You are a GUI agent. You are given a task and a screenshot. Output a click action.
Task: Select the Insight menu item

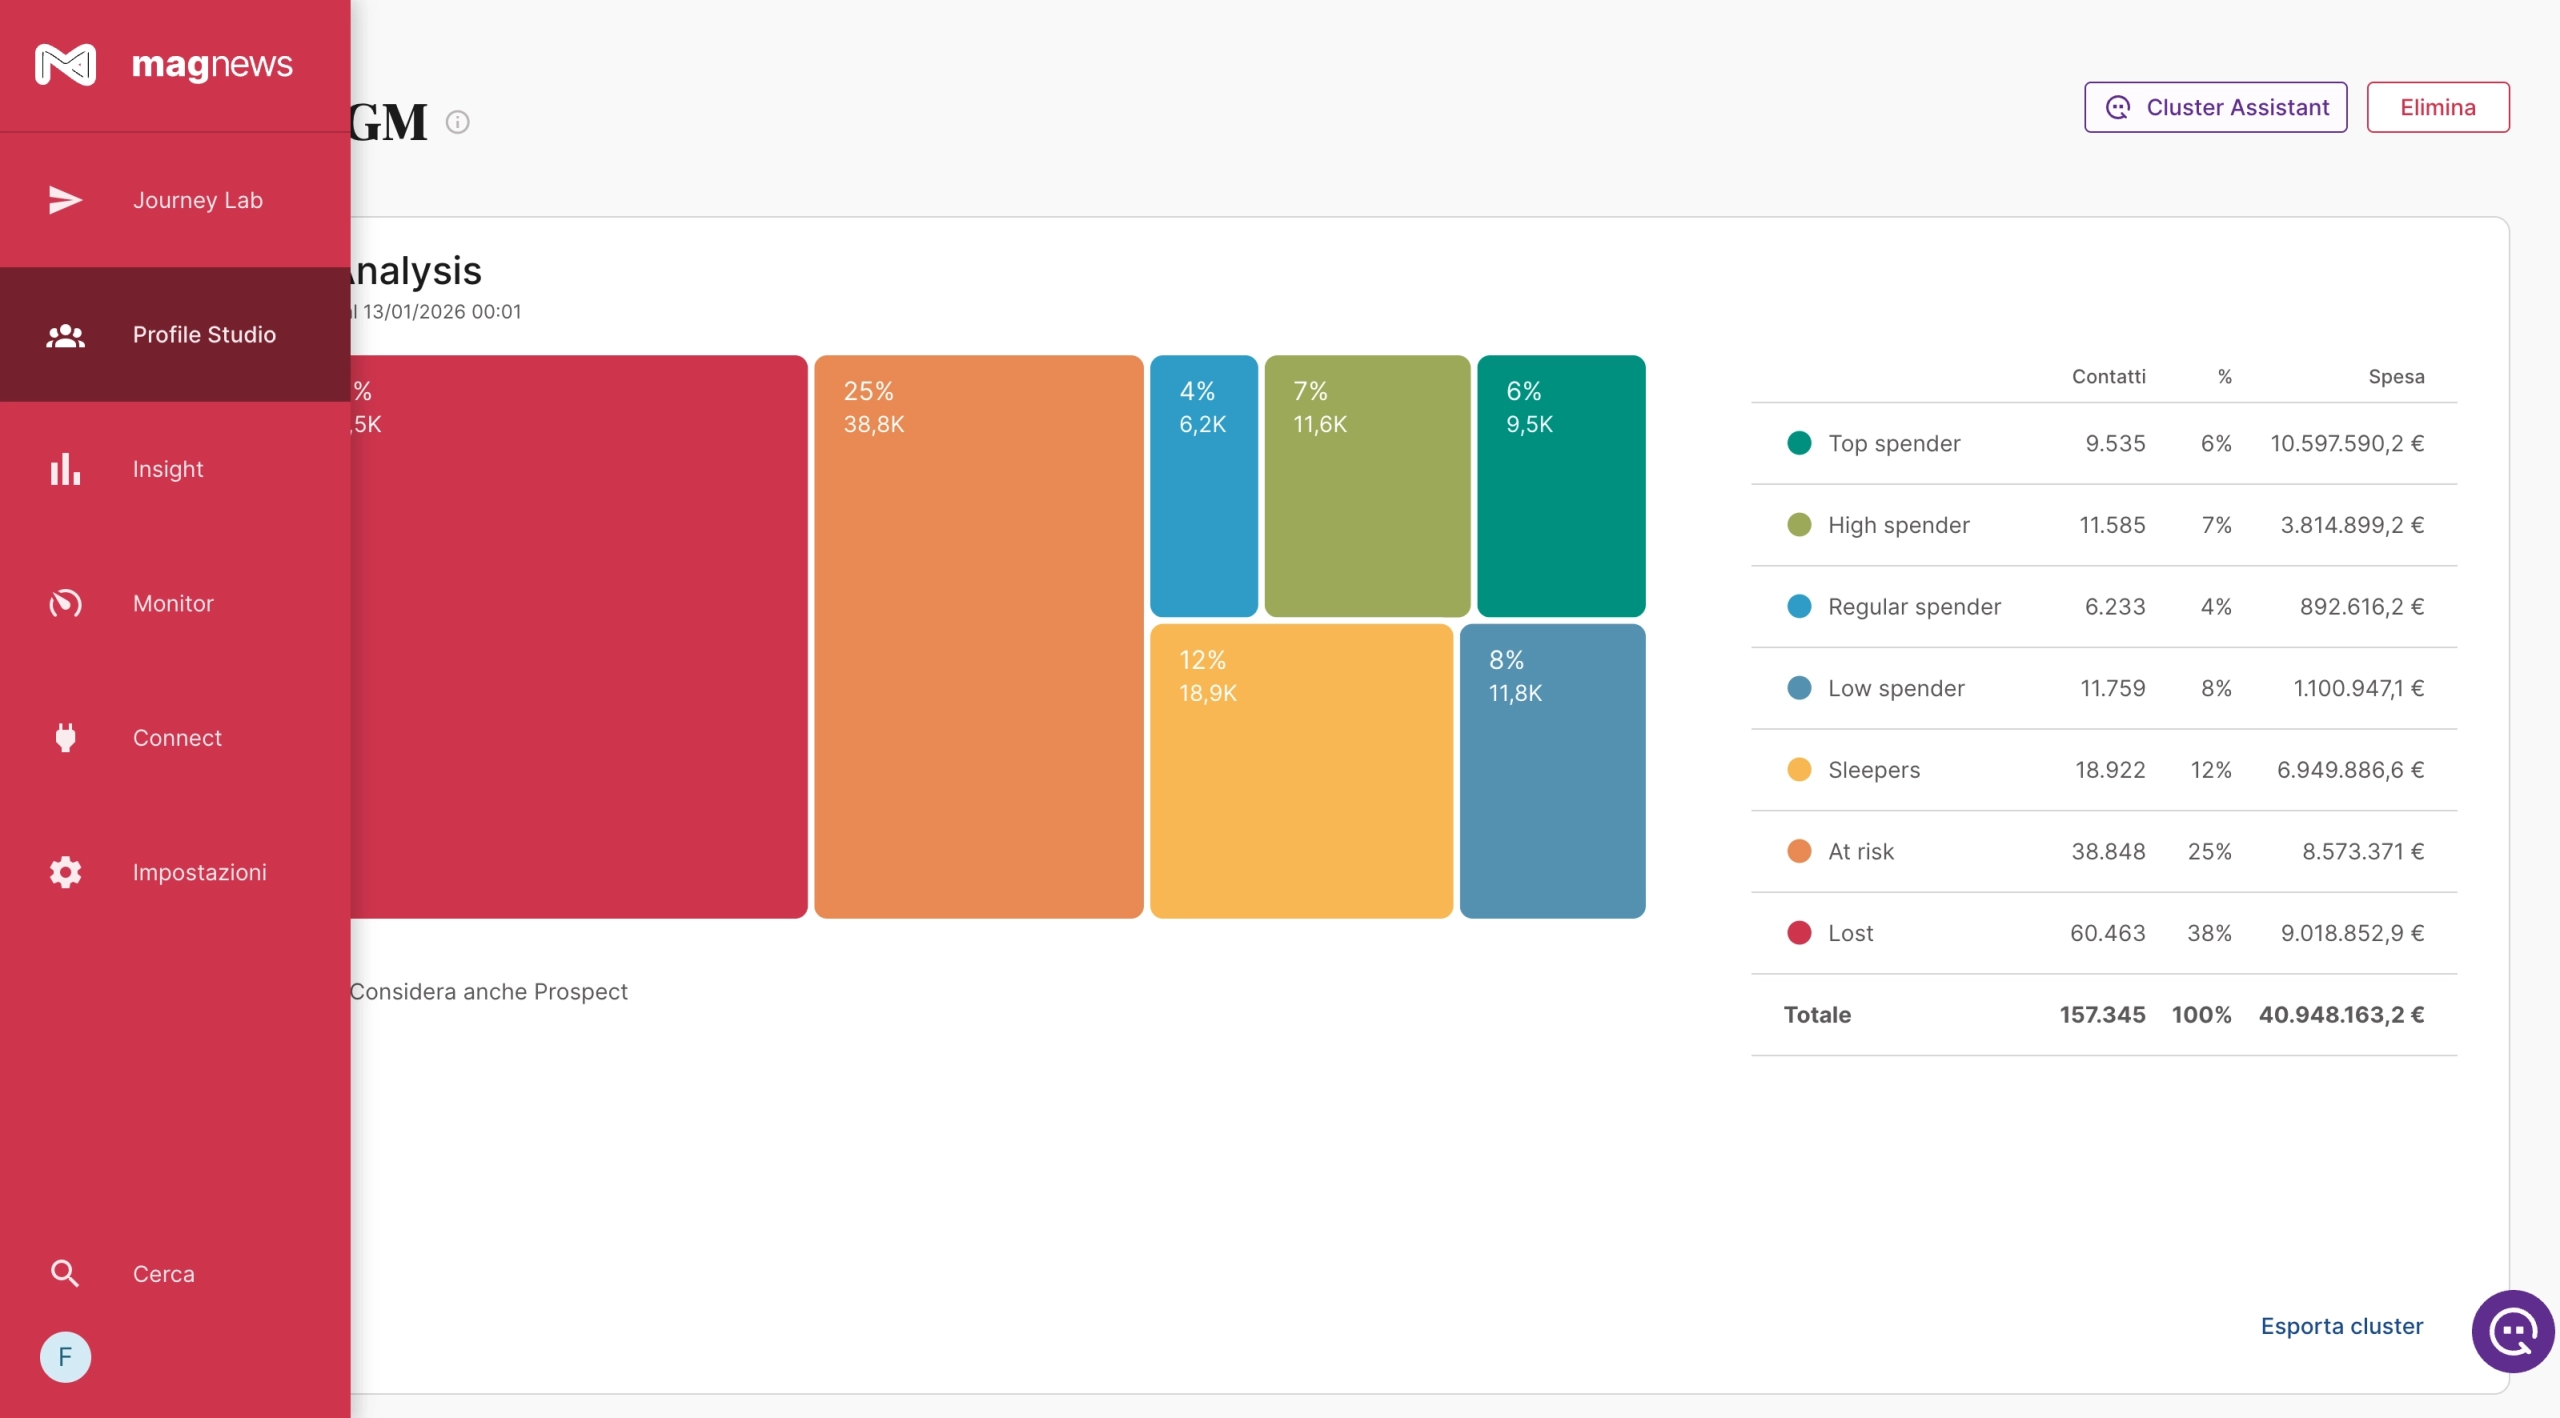click(168, 469)
